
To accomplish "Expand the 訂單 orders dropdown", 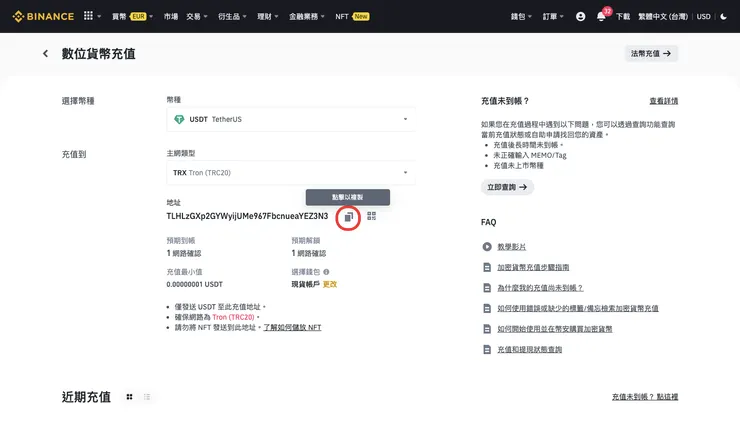I will coord(553,17).
